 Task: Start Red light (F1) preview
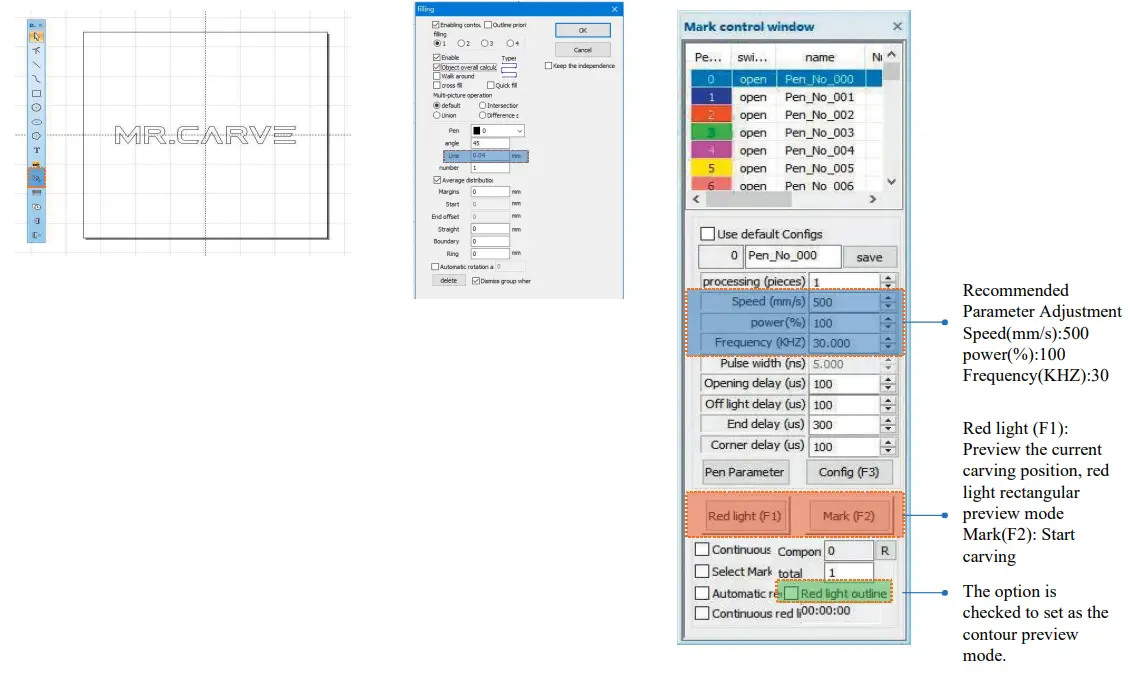coord(744,516)
